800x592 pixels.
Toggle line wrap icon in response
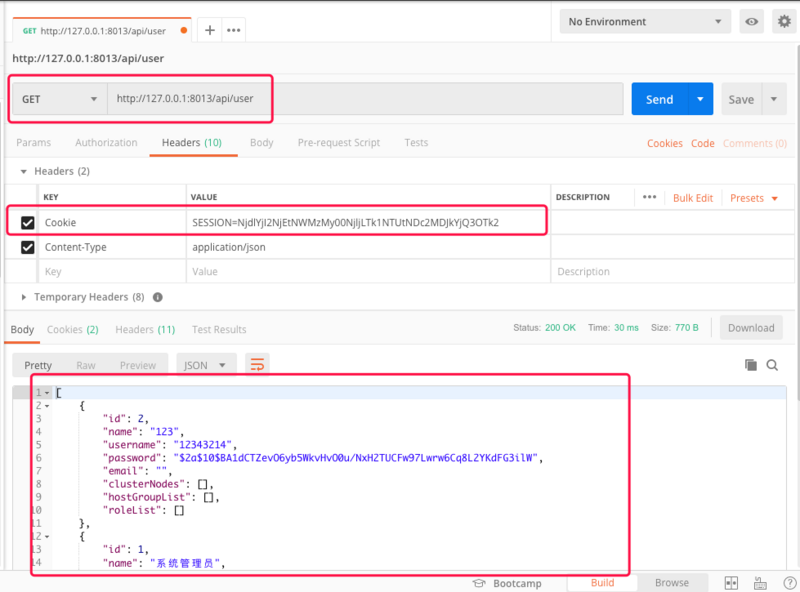pos(258,365)
